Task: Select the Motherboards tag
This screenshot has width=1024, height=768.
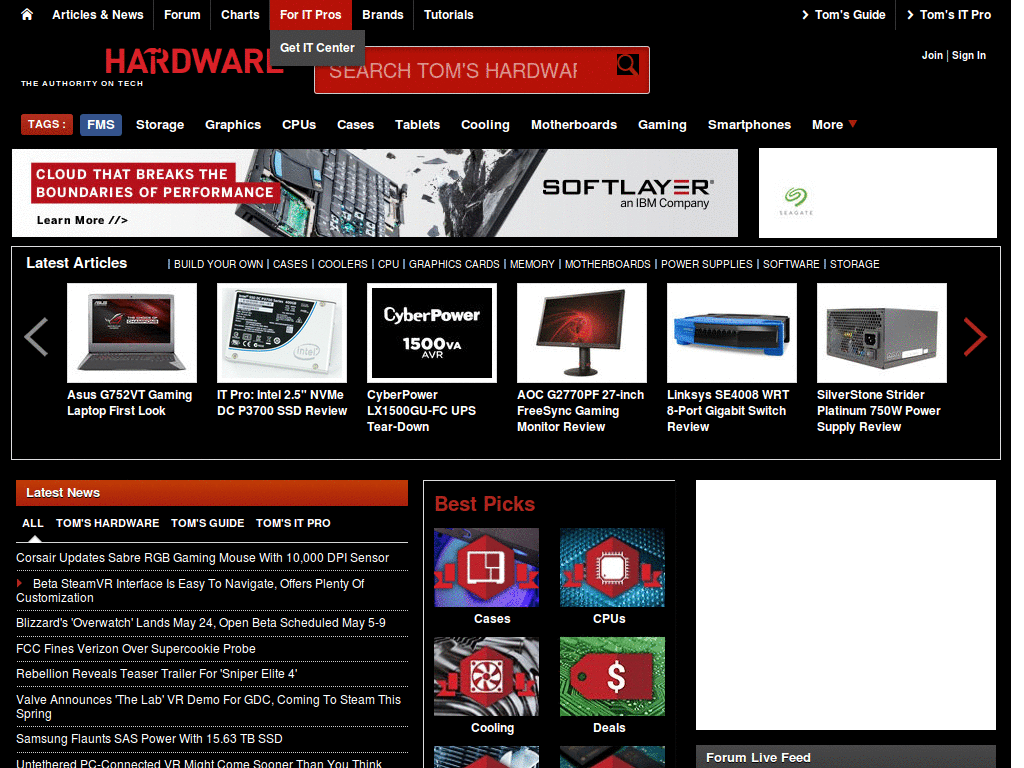Action: pos(574,125)
